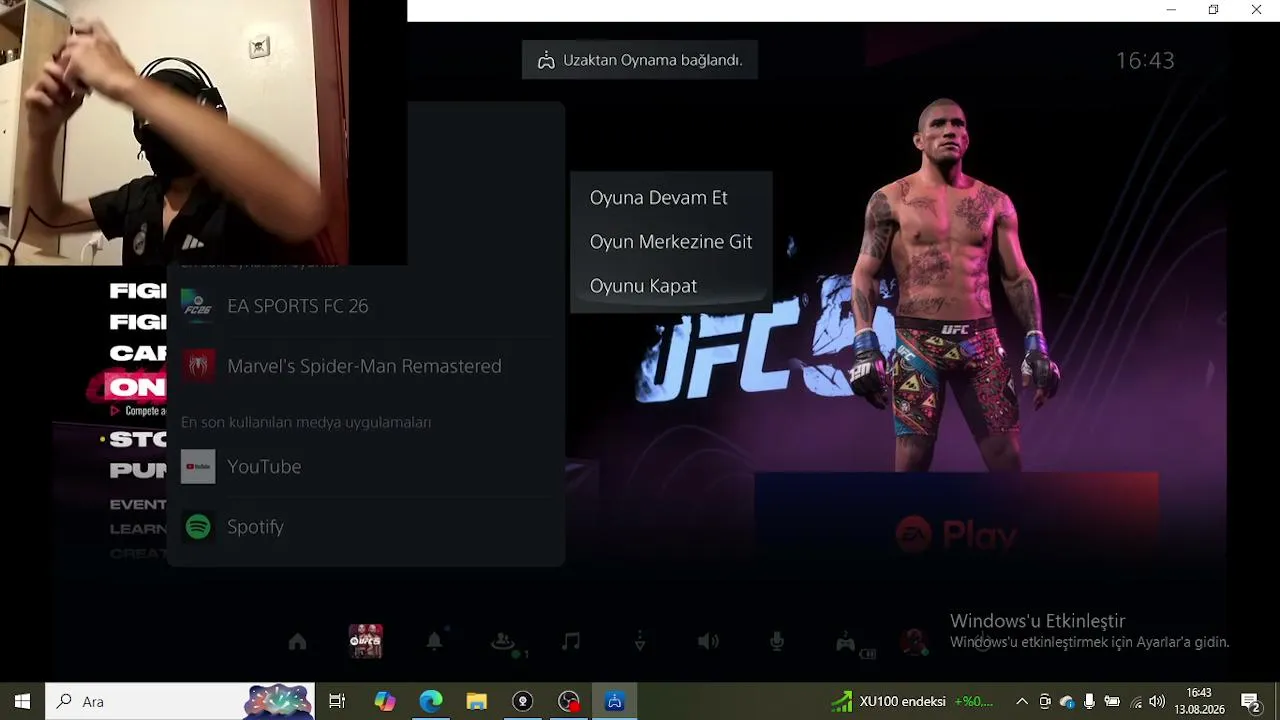Click the Meet Now camera tray icon
The image size is (1280, 720).
point(1045,701)
